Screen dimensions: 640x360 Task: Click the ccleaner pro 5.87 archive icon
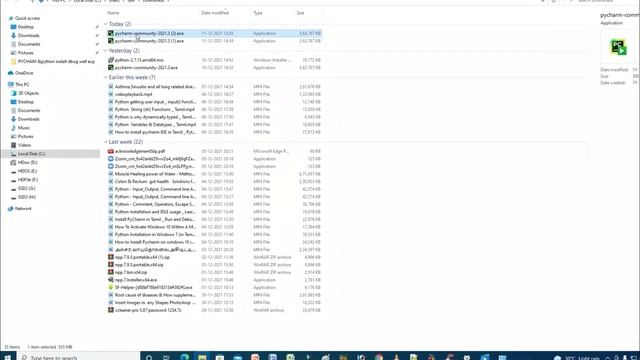[x=111, y=310]
